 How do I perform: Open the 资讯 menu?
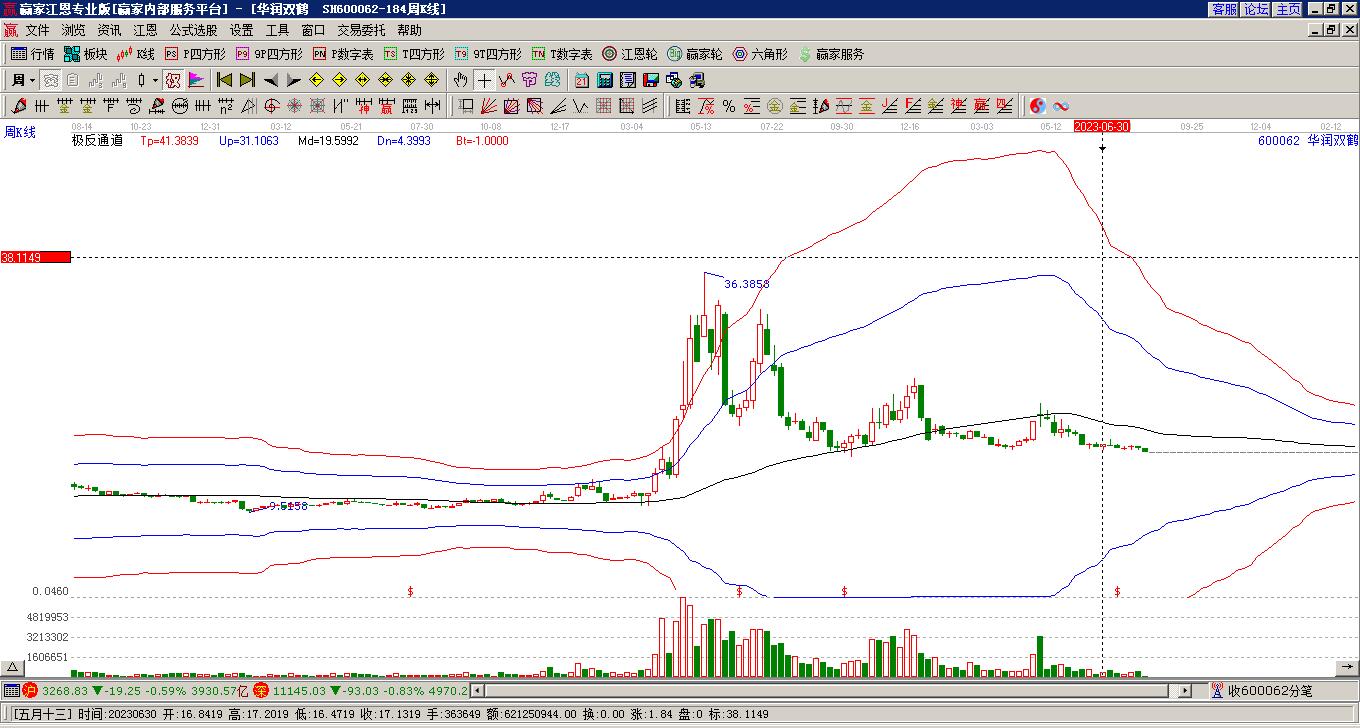tap(109, 30)
